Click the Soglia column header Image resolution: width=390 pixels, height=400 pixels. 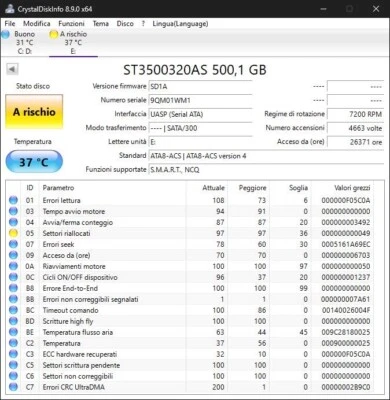click(298, 188)
